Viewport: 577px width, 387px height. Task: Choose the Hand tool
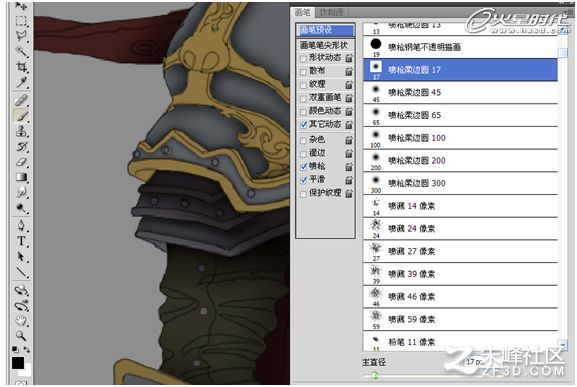21,321
